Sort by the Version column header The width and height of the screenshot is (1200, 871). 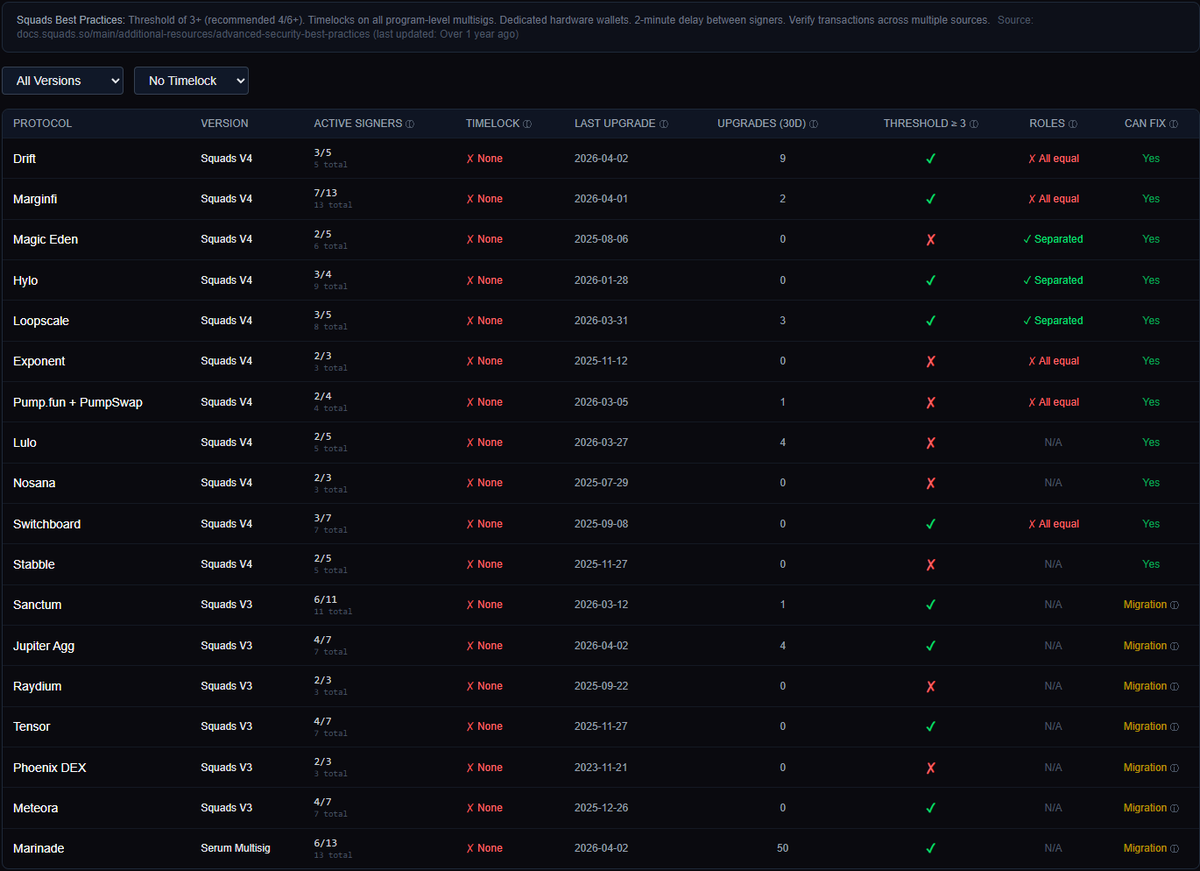[225, 123]
